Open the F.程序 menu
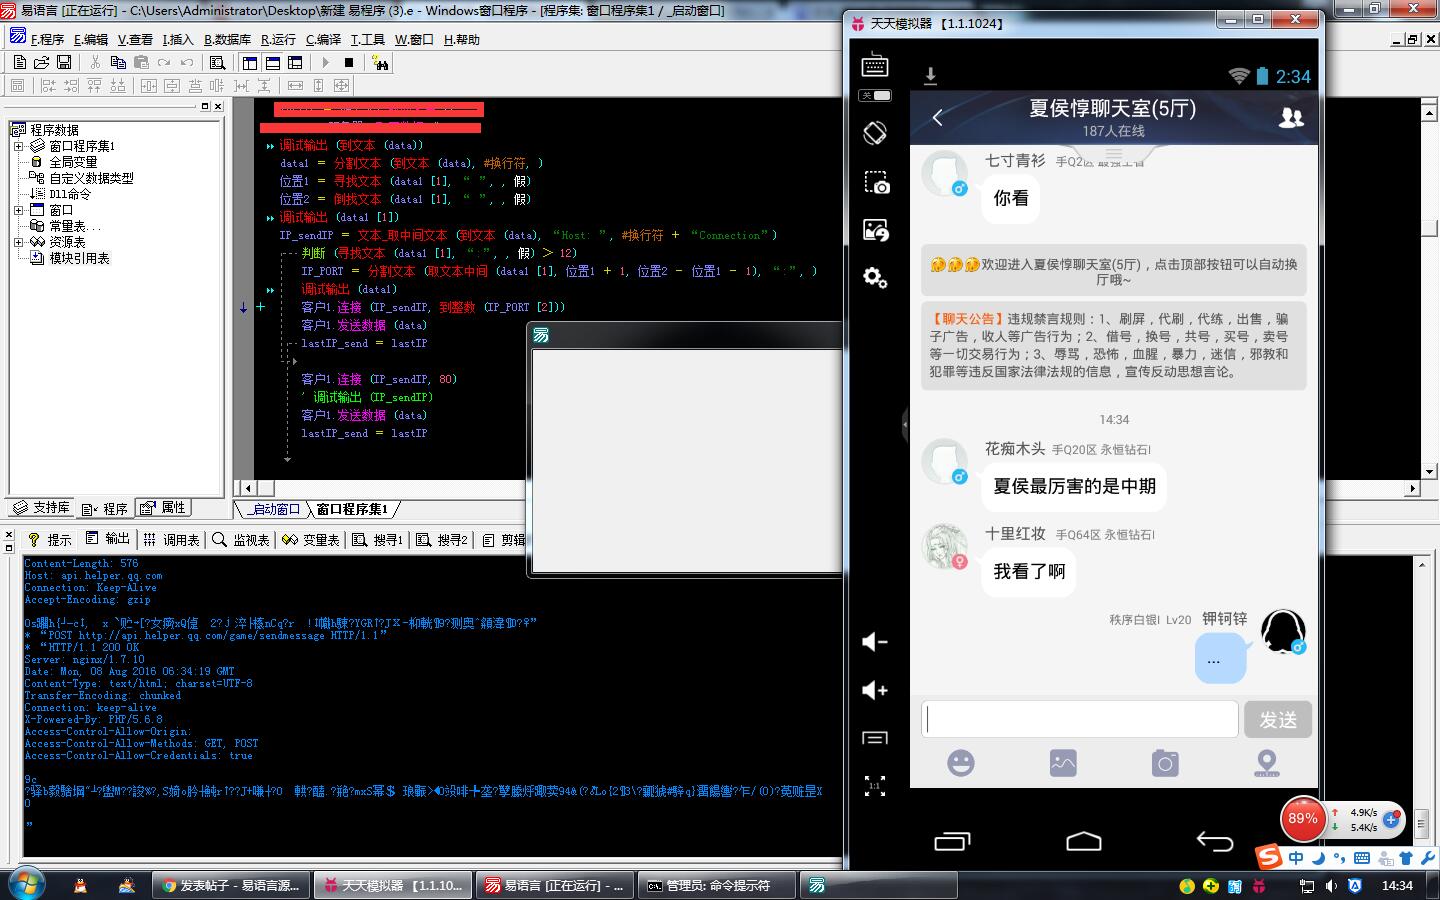Screen dimensions: 1440x900 click(x=47, y=40)
